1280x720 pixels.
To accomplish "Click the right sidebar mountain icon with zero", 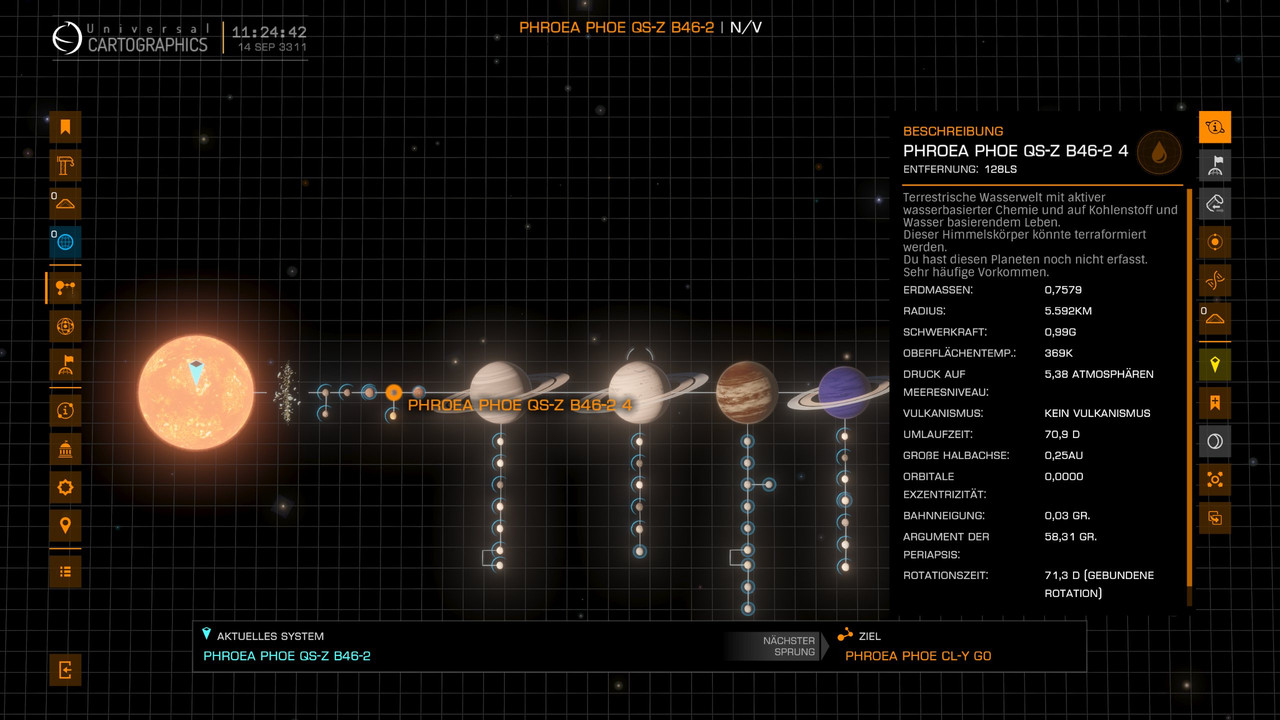I will coord(1215,318).
